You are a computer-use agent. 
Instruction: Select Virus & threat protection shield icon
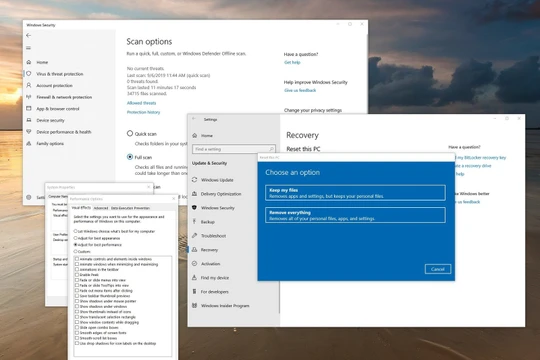pos(29,74)
